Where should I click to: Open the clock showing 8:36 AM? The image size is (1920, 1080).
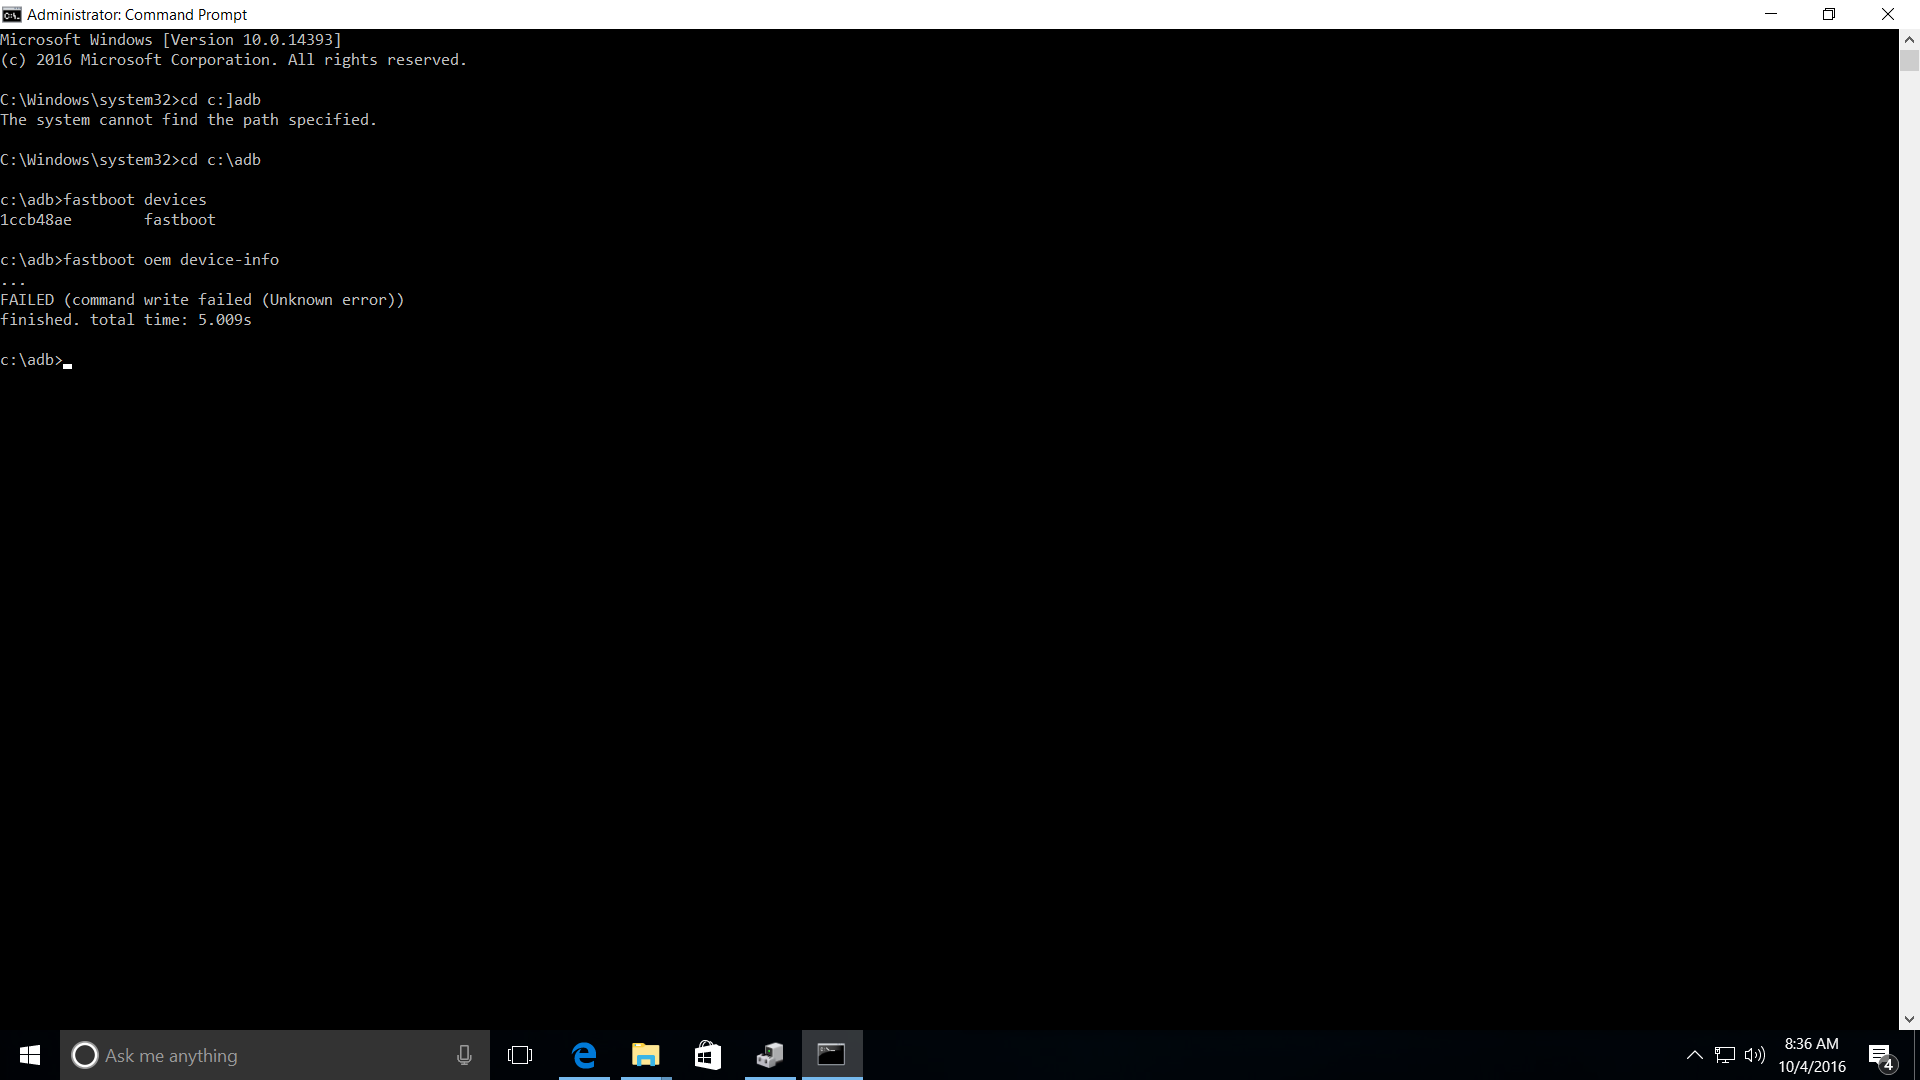click(x=1811, y=1055)
